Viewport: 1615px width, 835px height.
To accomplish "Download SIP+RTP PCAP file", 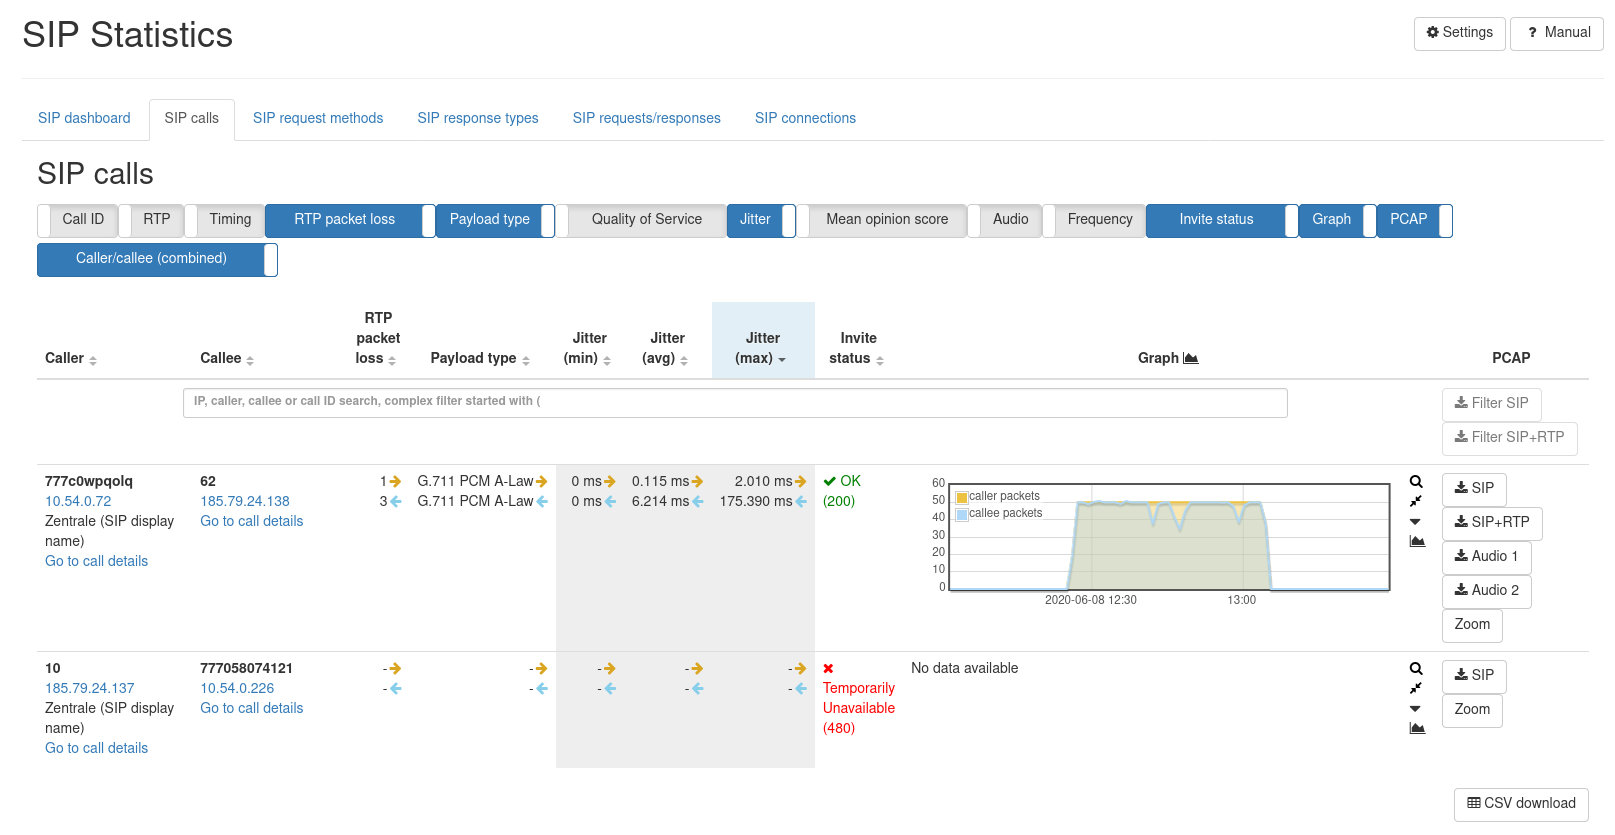I will click(x=1492, y=523).
